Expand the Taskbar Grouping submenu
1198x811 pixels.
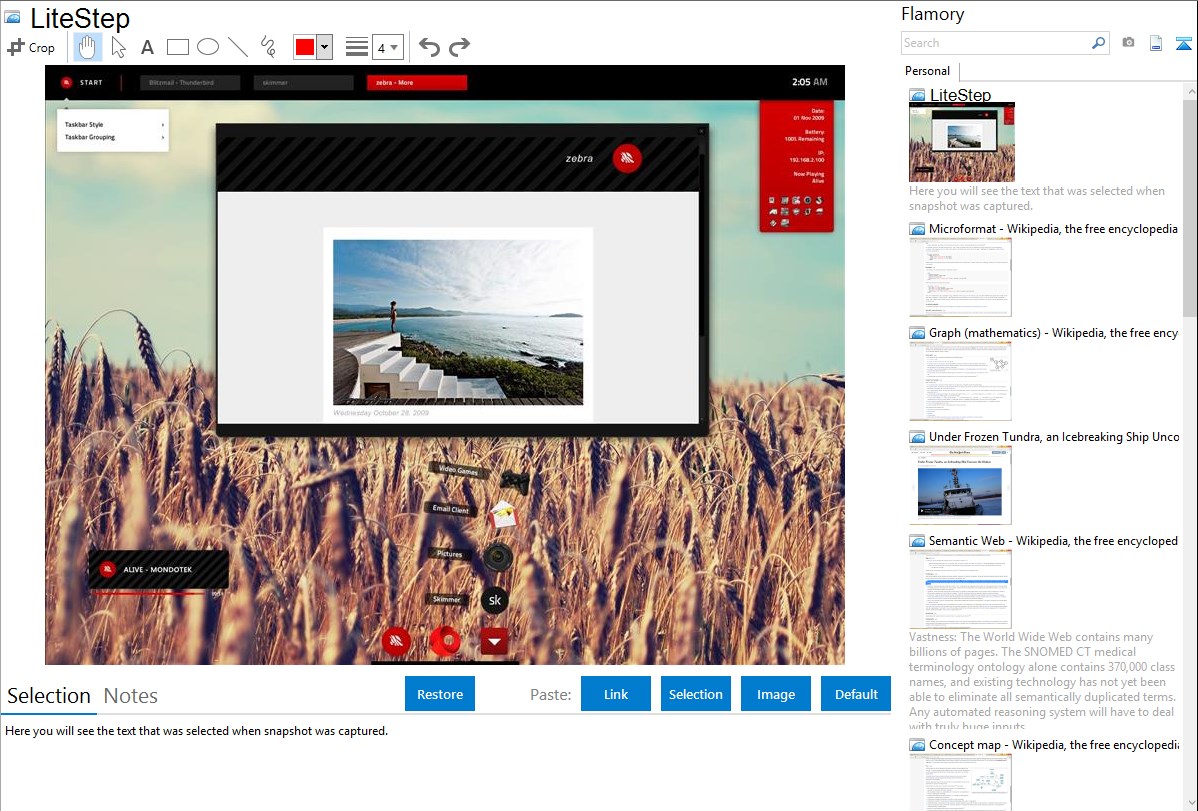click(x=113, y=138)
